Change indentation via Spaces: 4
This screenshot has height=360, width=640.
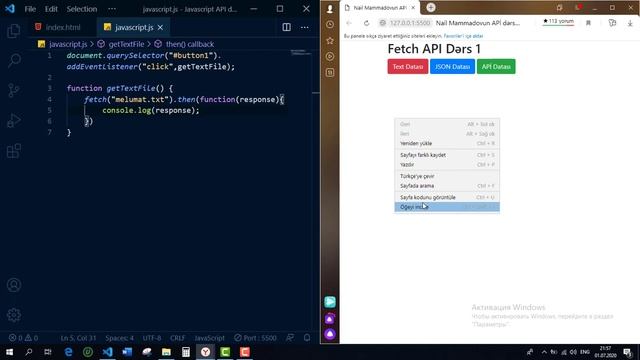pos(119,338)
